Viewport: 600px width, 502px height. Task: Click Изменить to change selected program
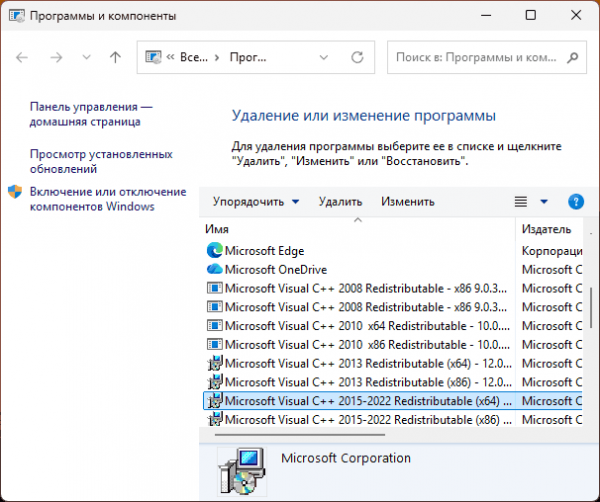[x=408, y=202]
